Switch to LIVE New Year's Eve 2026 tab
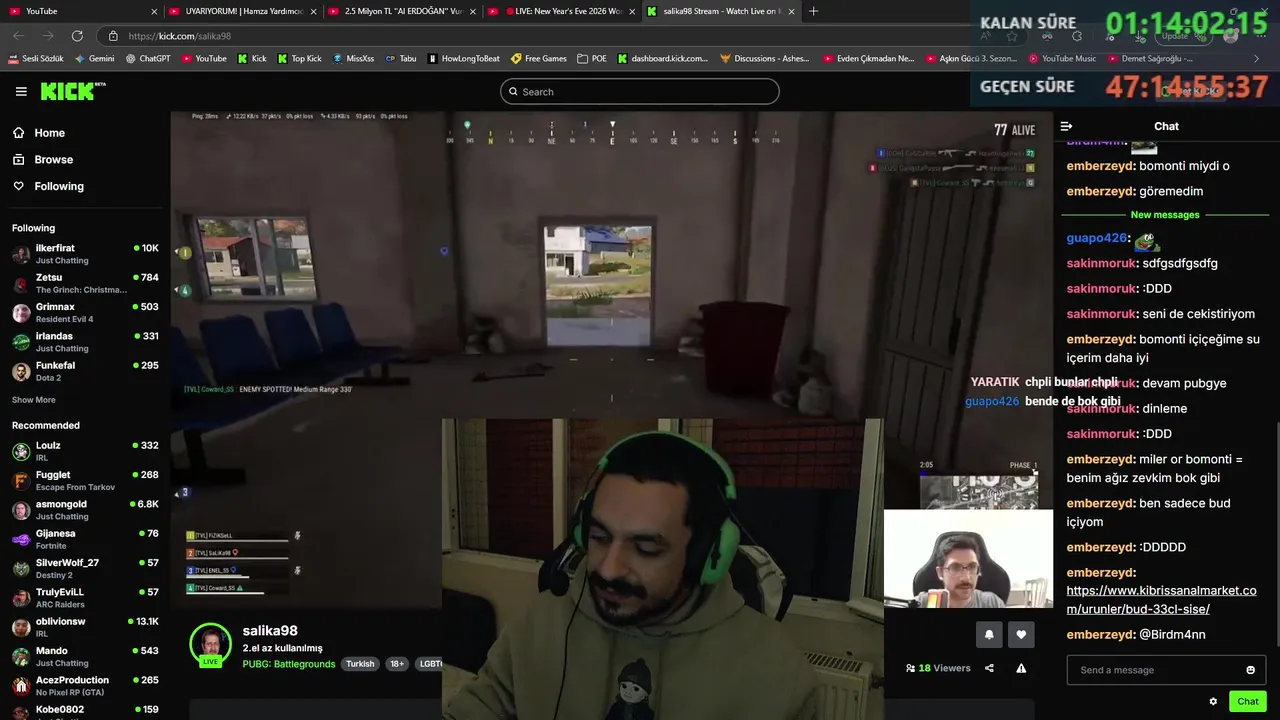This screenshot has width=1280, height=720. 561,11
